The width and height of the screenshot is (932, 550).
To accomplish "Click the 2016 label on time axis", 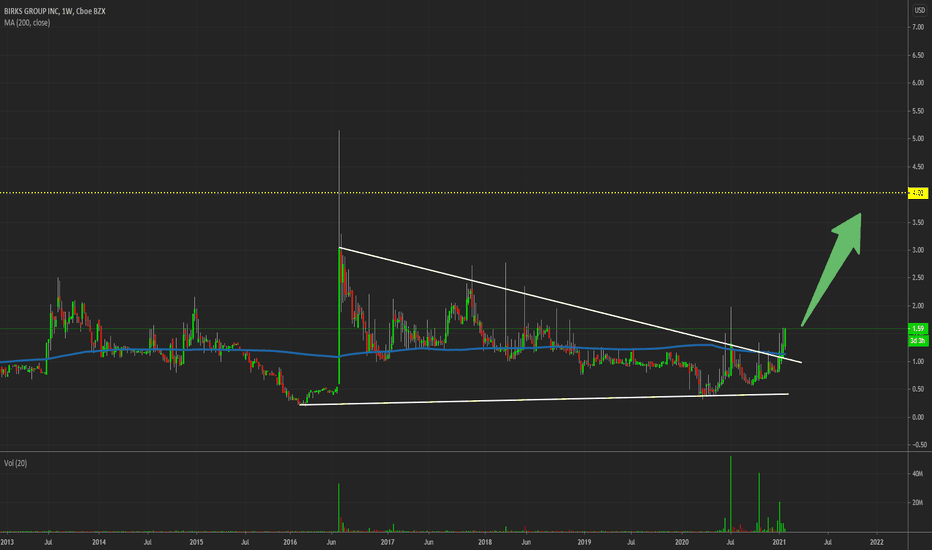I will tap(290, 542).
